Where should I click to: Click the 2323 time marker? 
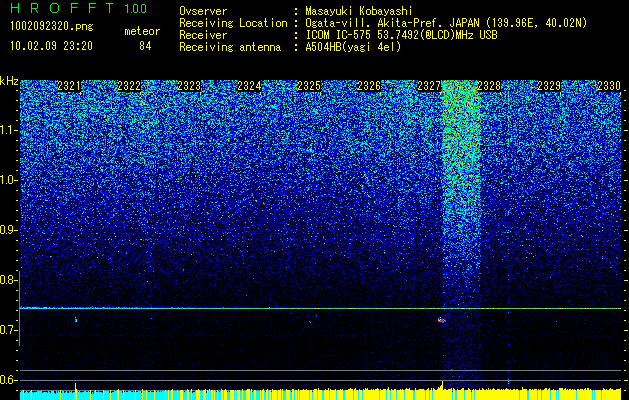pyautogui.click(x=189, y=86)
